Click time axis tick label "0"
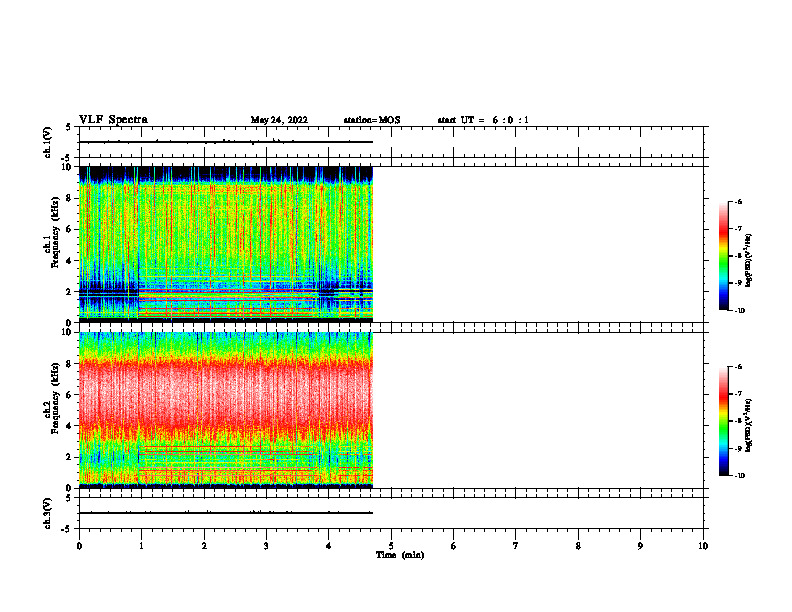 click(79, 546)
